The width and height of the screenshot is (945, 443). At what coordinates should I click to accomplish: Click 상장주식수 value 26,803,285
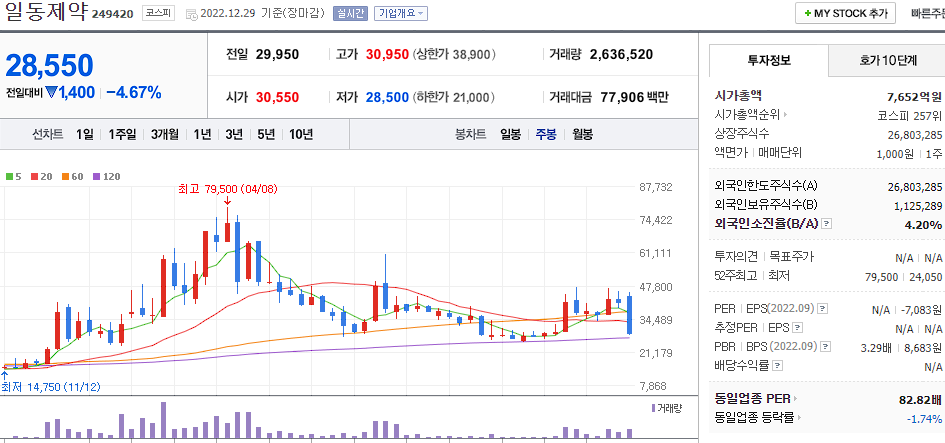point(914,135)
